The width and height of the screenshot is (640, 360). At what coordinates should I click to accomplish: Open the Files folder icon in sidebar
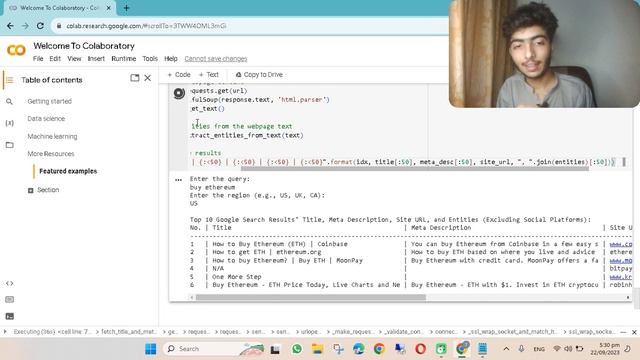click(x=9, y=145)
